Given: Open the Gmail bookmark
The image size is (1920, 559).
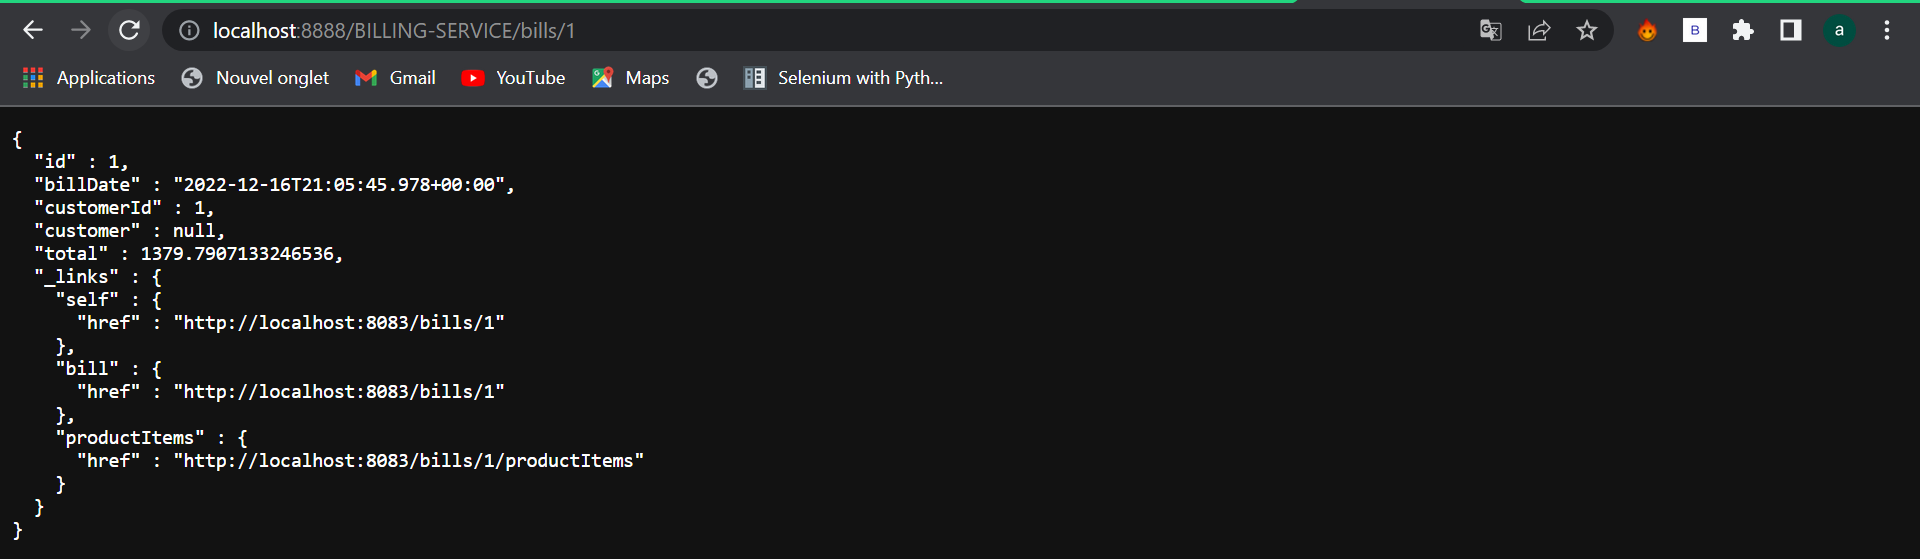Looking at the screenshot, I should [x=396, y=78].
